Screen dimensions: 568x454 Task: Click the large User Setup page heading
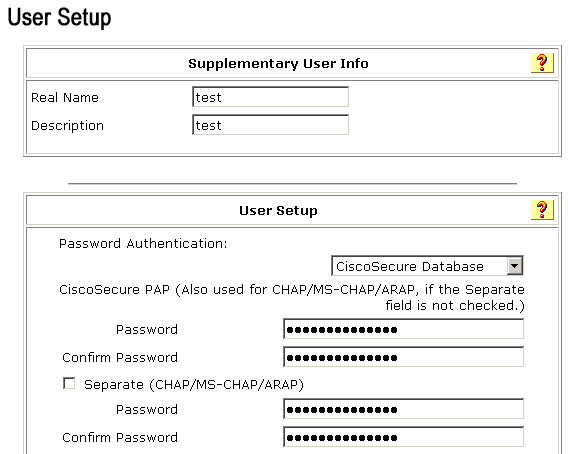click(59, 17)
